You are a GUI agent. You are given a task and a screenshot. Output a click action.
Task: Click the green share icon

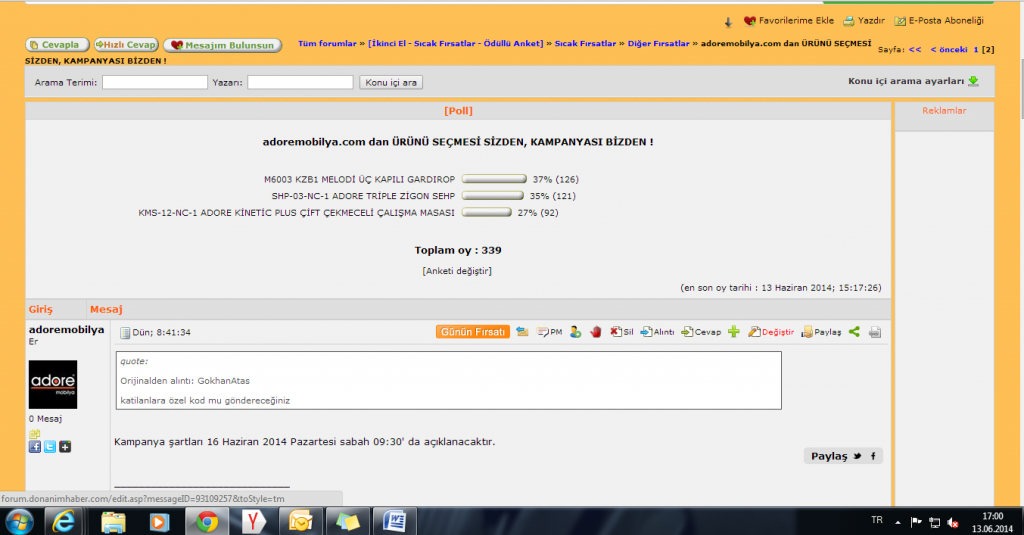854,332
